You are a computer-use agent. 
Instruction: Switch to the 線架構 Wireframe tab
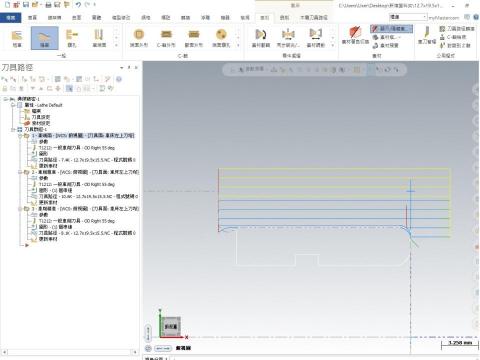54,17
